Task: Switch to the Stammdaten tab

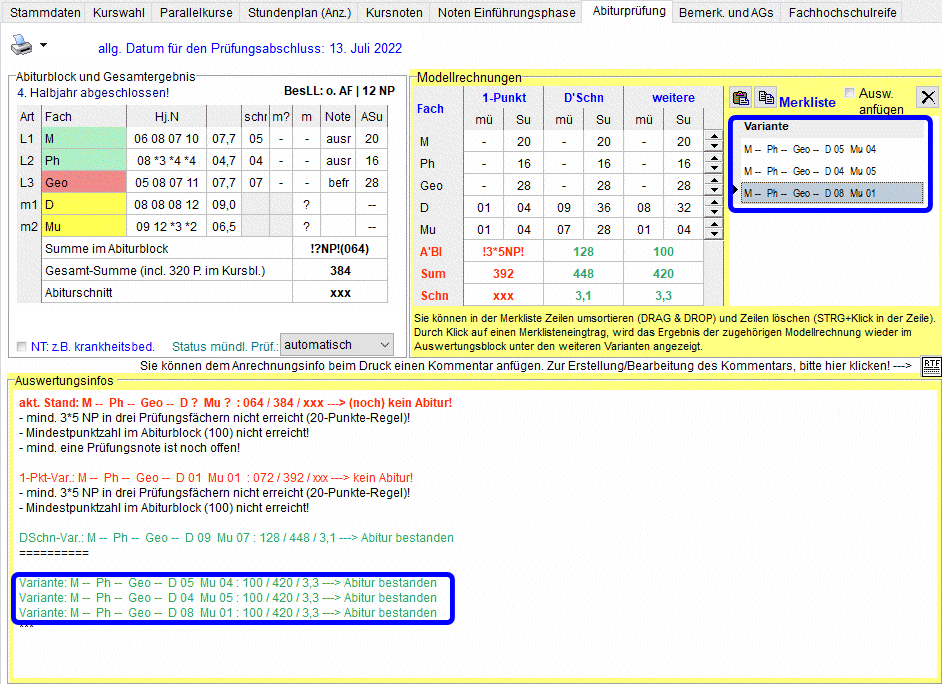Action: tap(45, 13)
